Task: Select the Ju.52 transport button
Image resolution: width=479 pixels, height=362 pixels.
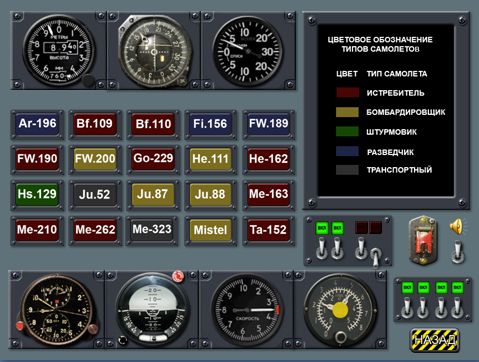Action: click(x=95, y=194)
